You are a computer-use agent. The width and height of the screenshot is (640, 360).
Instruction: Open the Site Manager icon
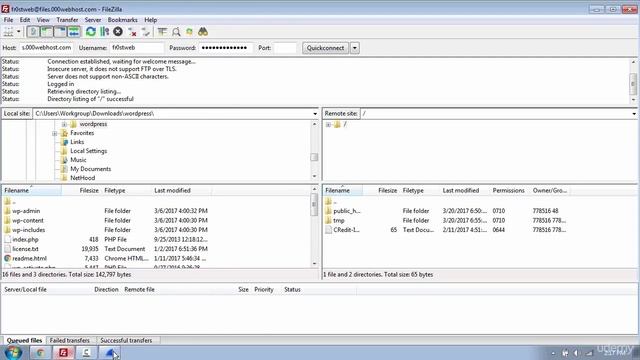coord(8,32)
